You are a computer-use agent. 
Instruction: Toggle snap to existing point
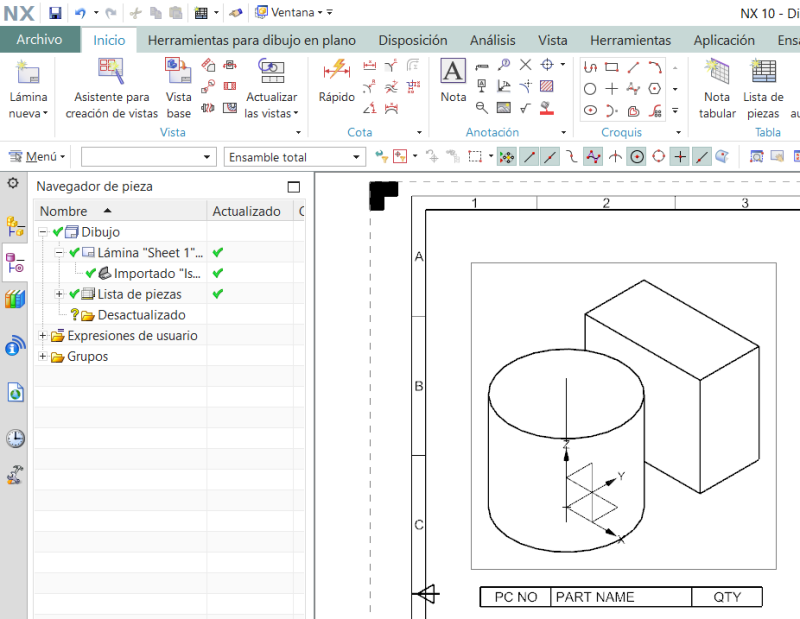[680, 157]
